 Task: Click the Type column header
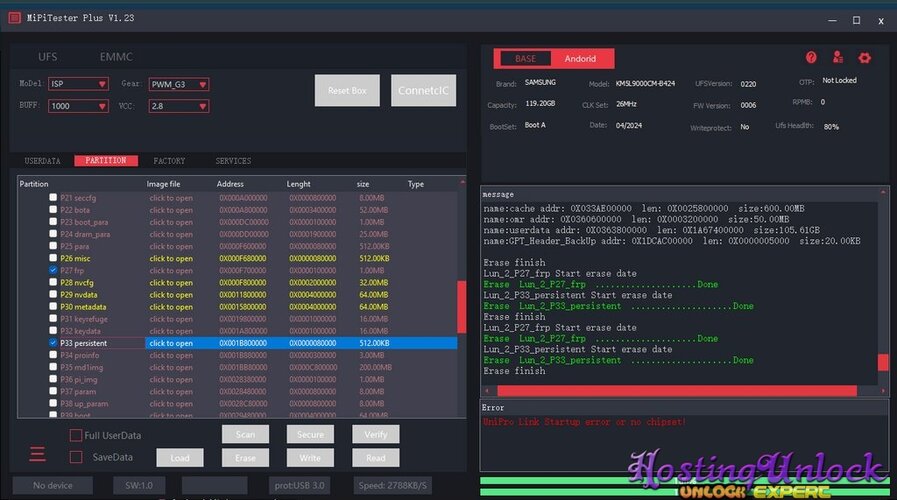tap(416, 184)
